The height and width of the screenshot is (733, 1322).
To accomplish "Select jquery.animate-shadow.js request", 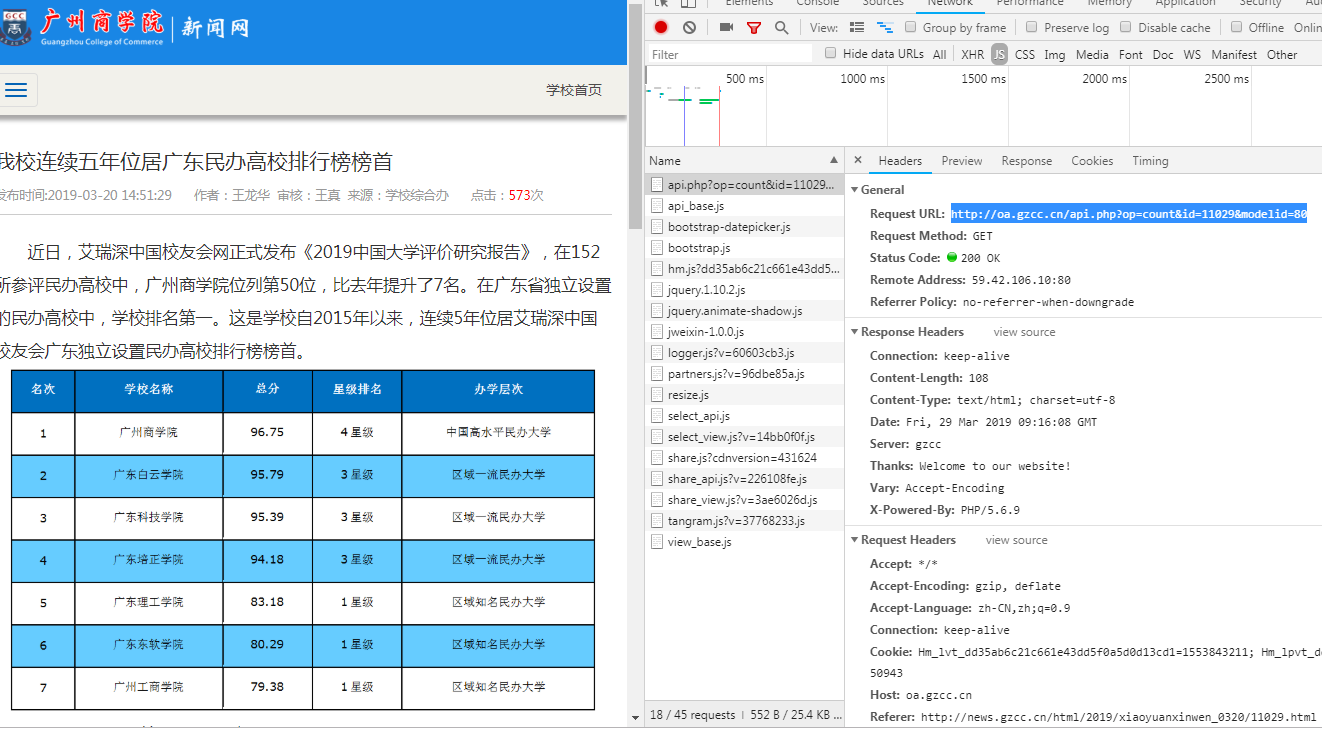I will [x=745, y=311].
